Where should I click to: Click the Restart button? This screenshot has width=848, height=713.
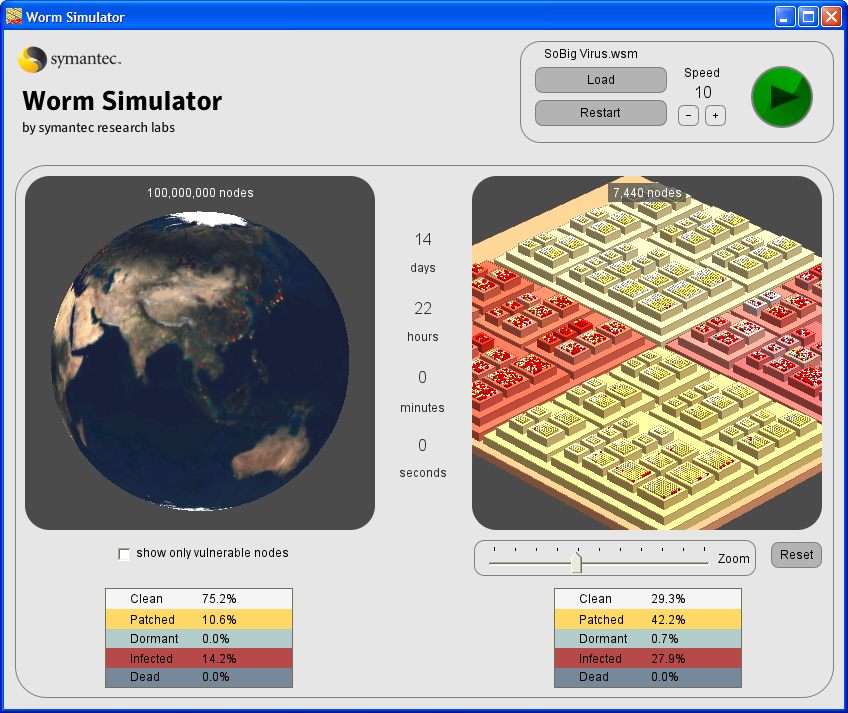pos(600,113)
